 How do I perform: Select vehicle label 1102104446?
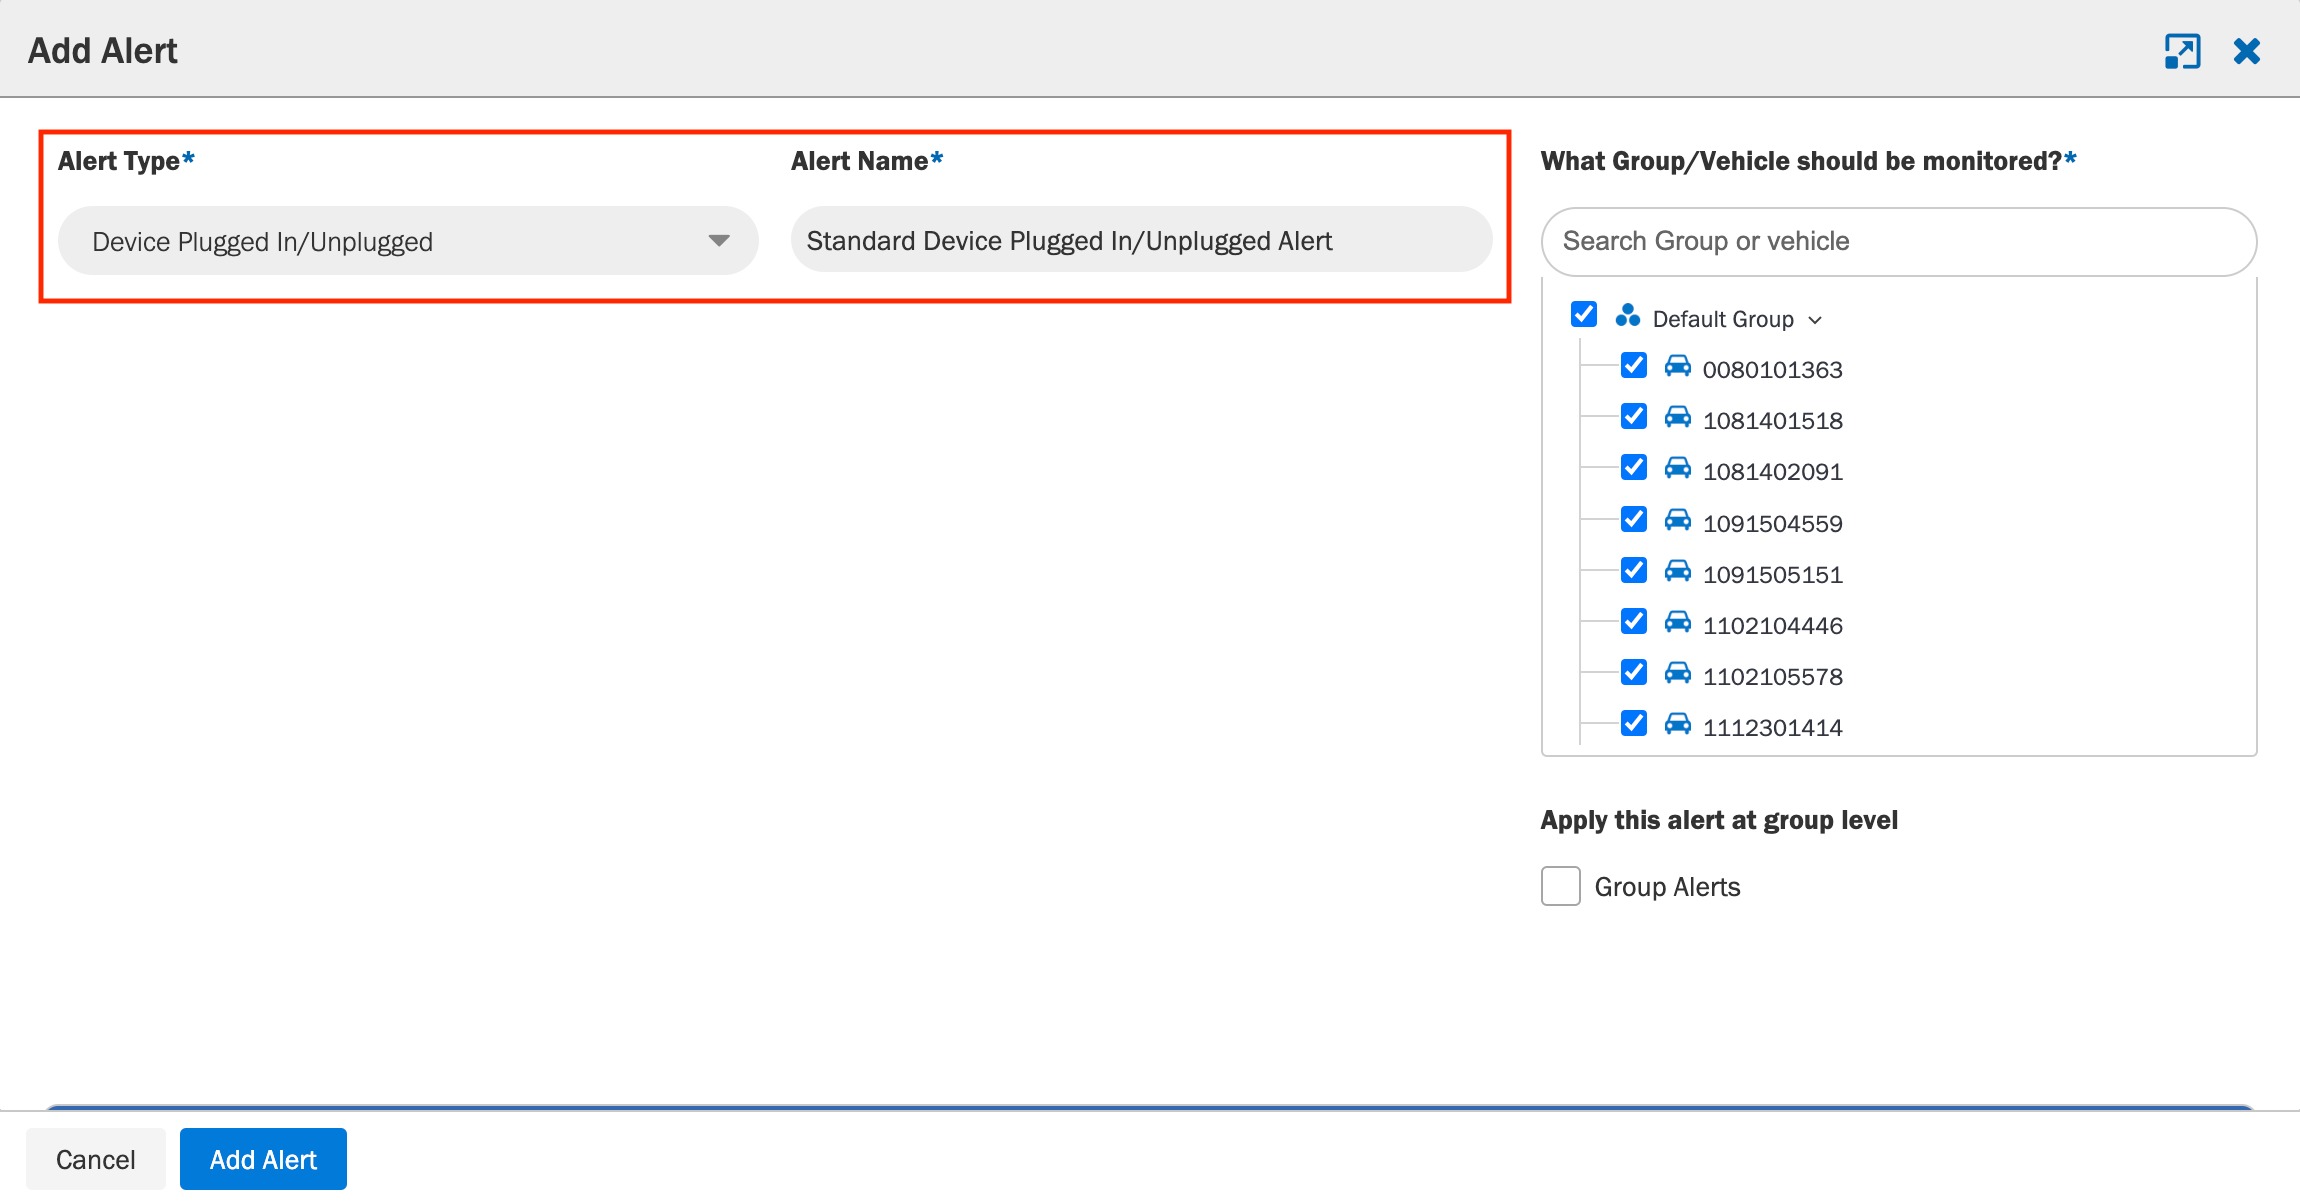point(1772,626)
